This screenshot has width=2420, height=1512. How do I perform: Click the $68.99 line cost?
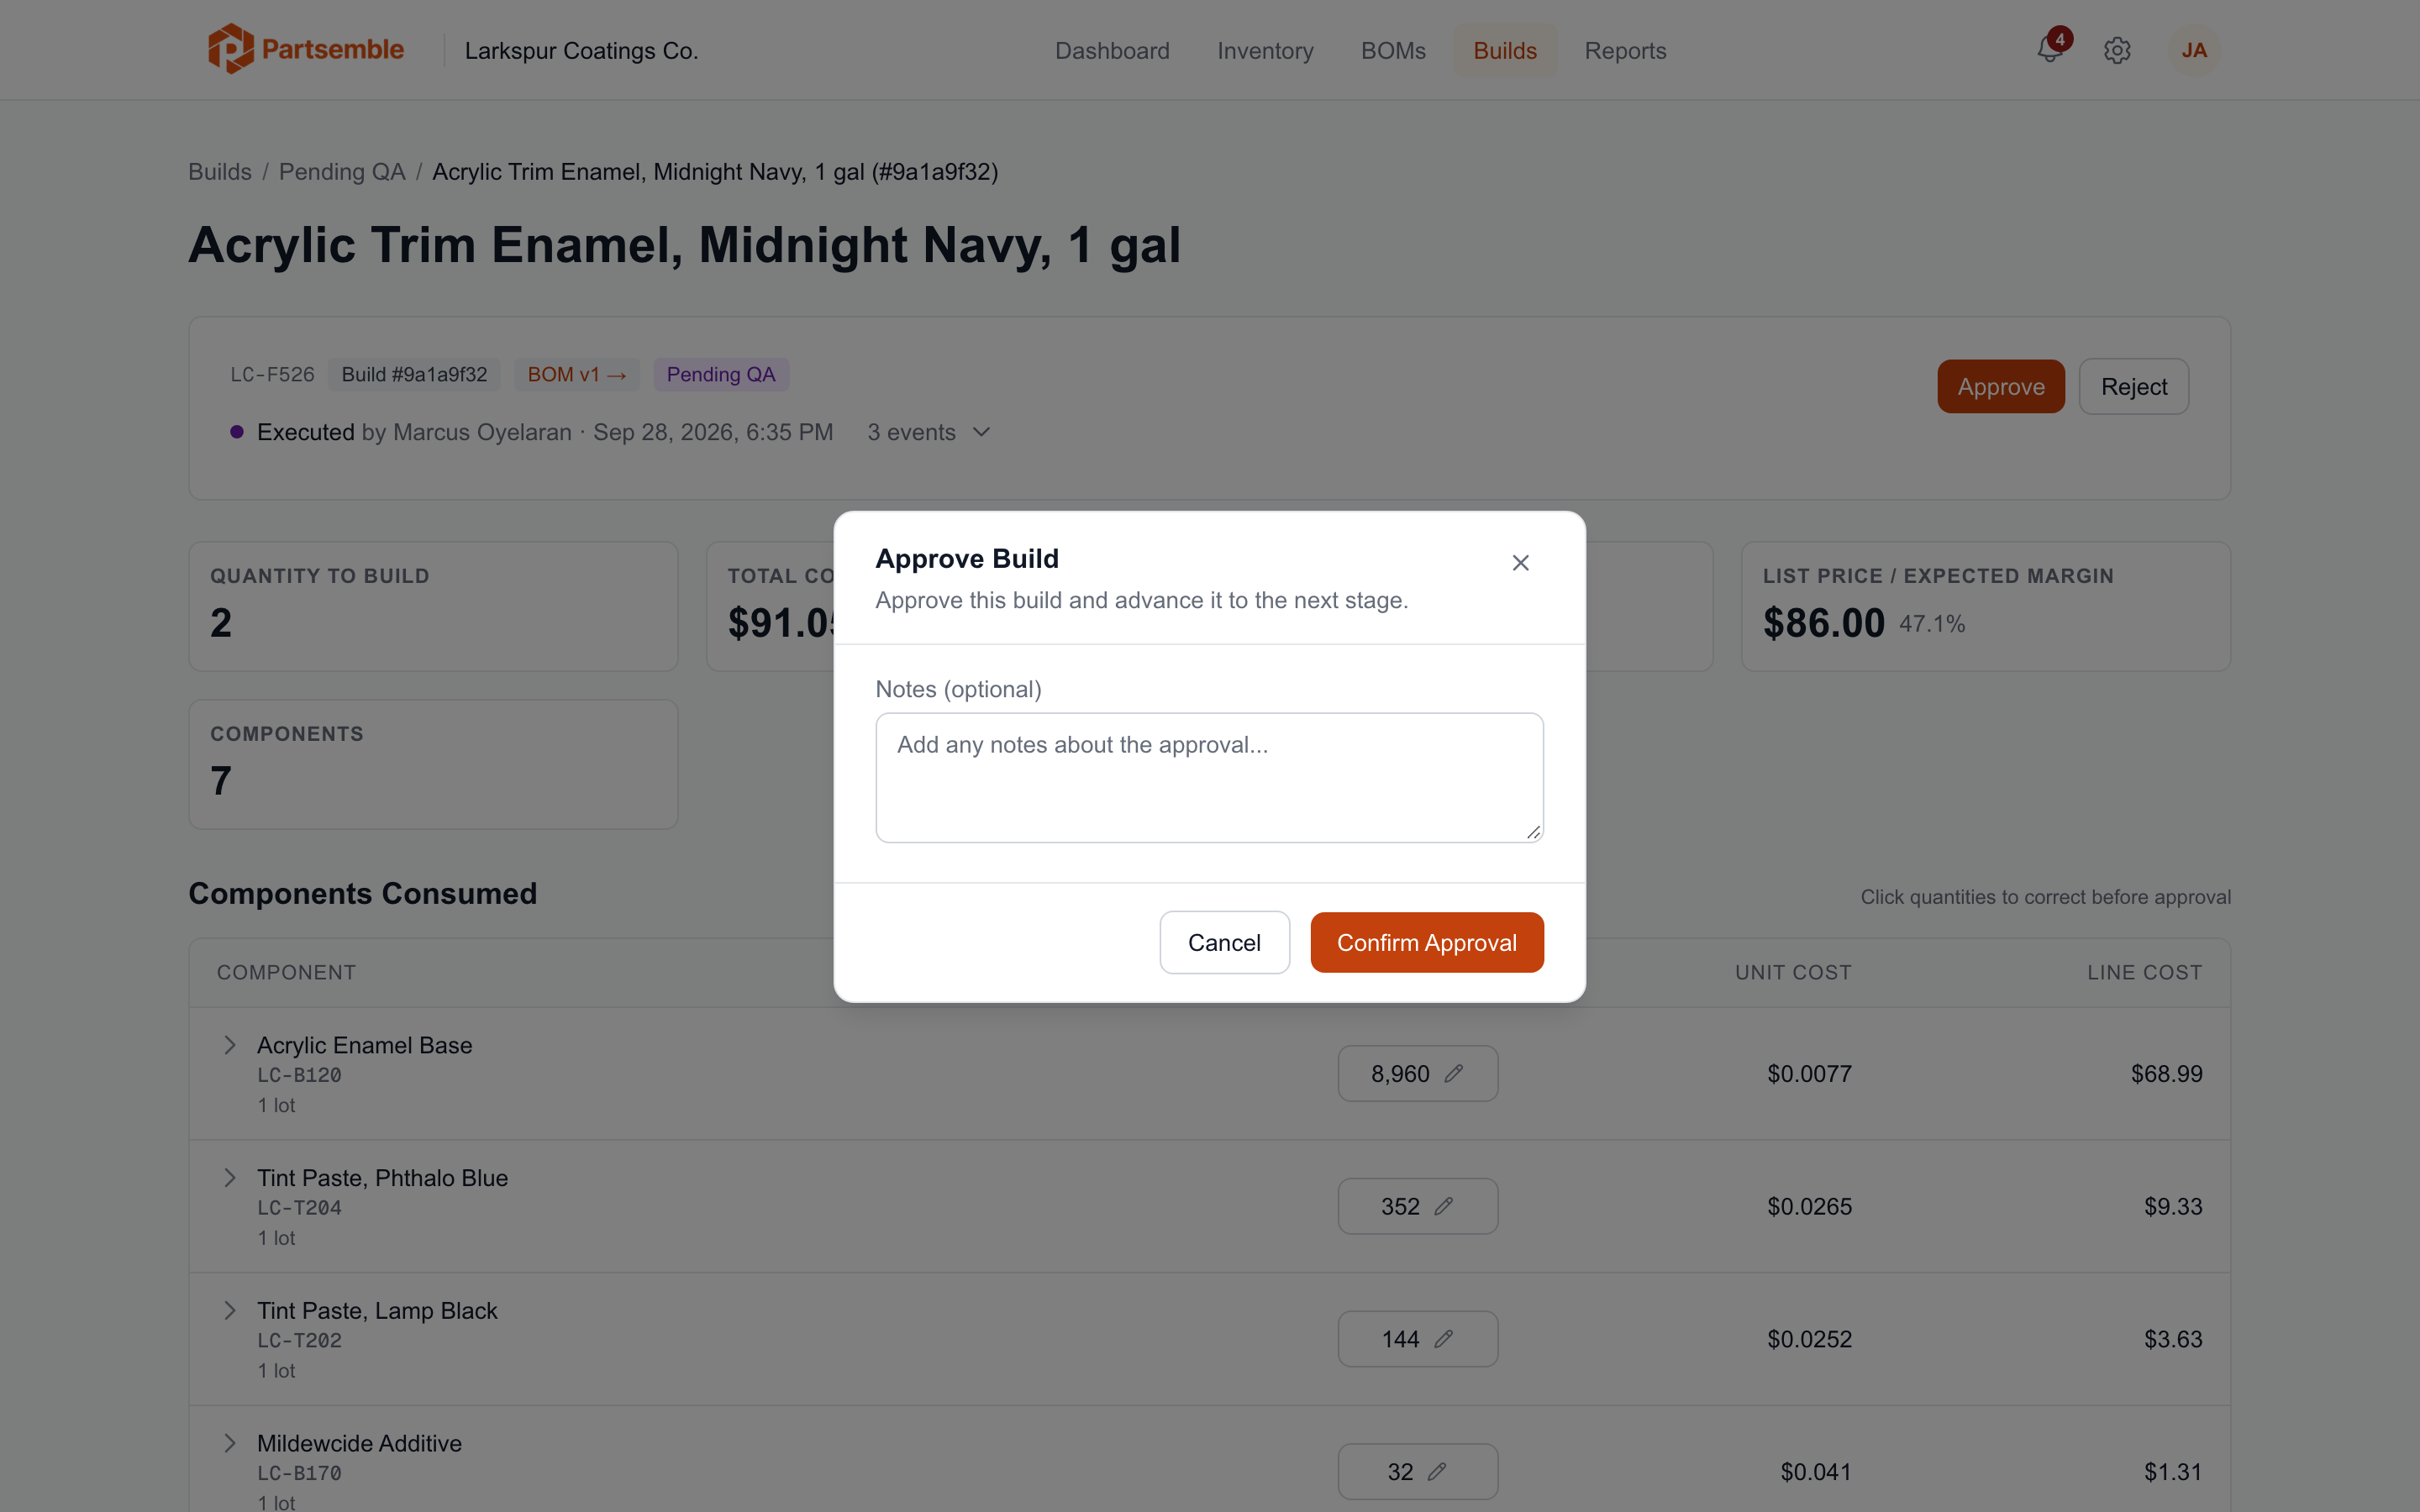pyautogui.click(x=2166, y=1074)
